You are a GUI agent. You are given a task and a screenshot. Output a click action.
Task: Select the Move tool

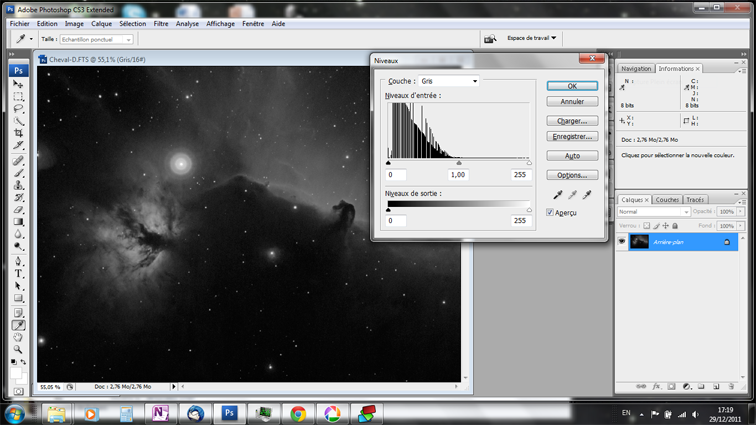point(18,84)
